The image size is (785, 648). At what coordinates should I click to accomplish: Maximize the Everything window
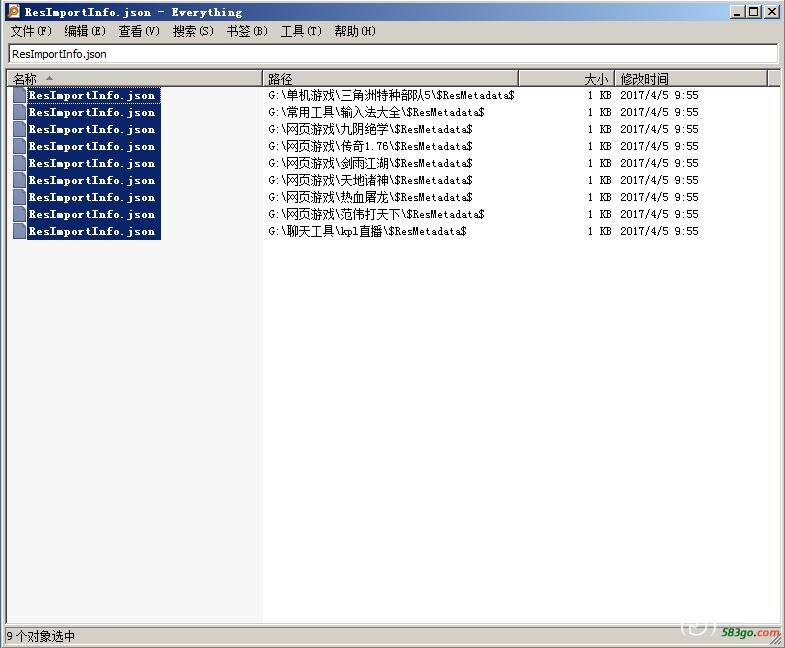(x=753, y=12)
